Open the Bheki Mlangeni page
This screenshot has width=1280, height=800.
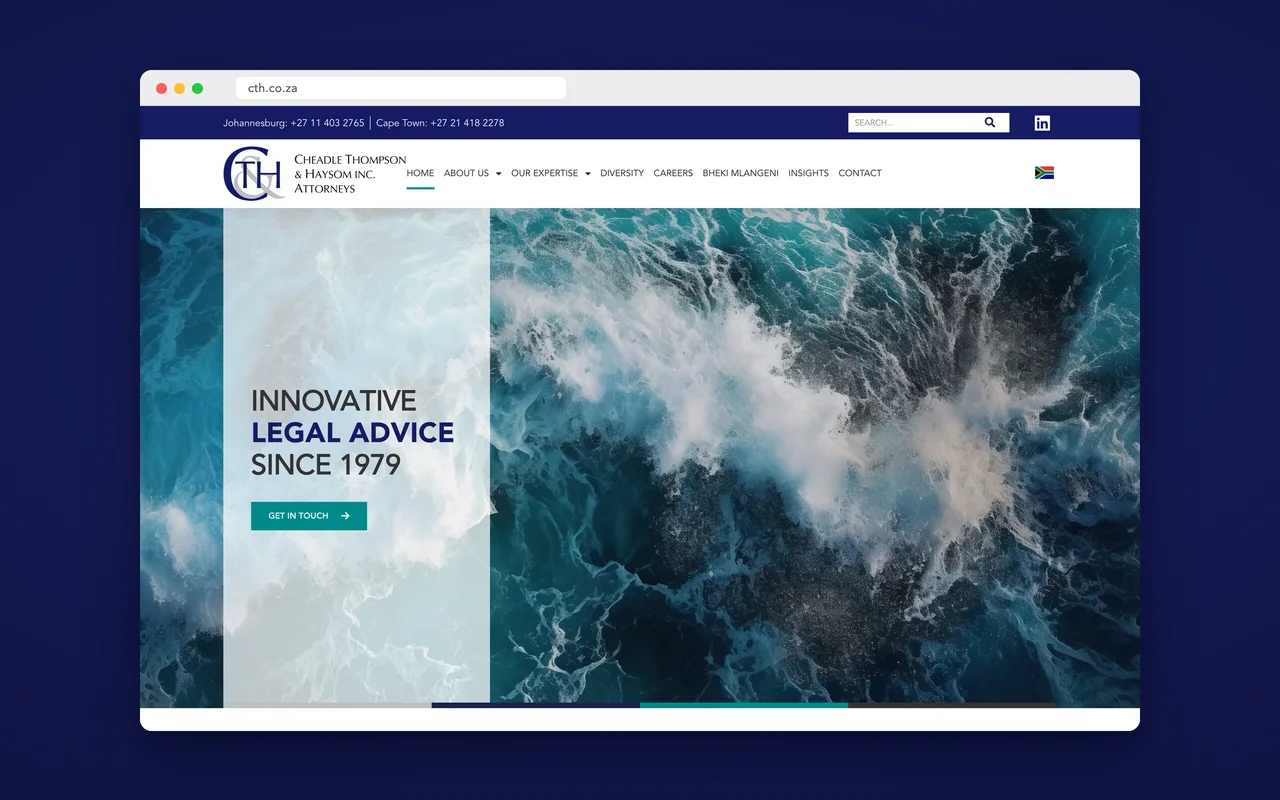coord(740,173)
